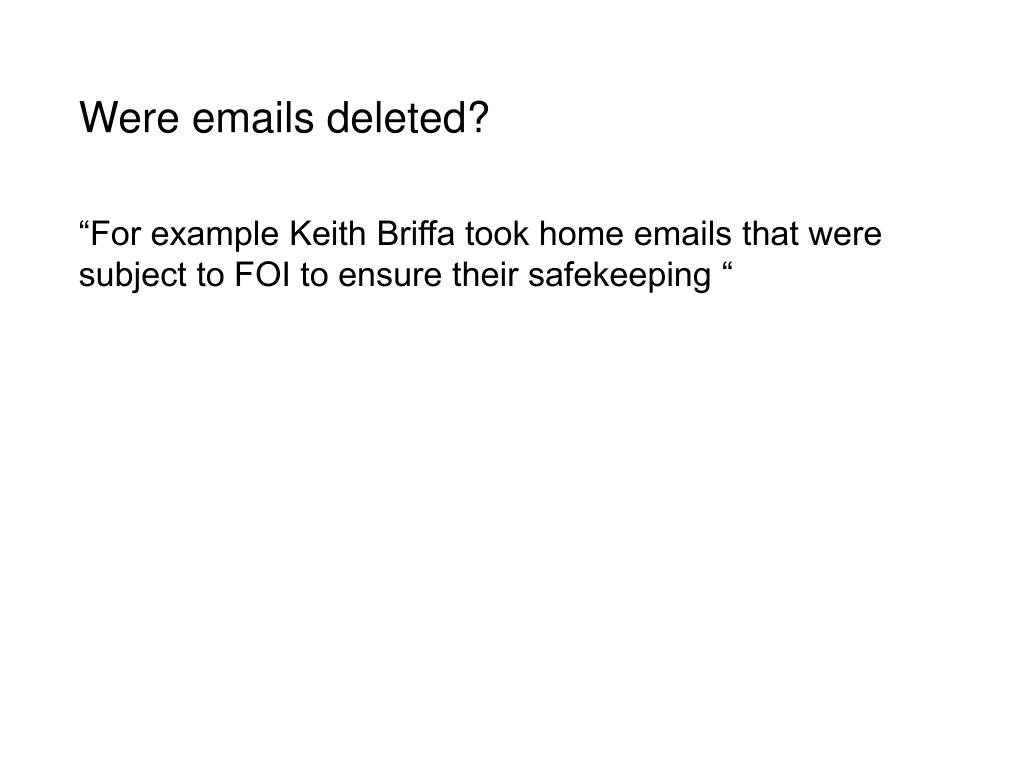Screen dimensions: 1024x768
Task: Click the word 'were' ending the first line
Action: coord(845,236)
